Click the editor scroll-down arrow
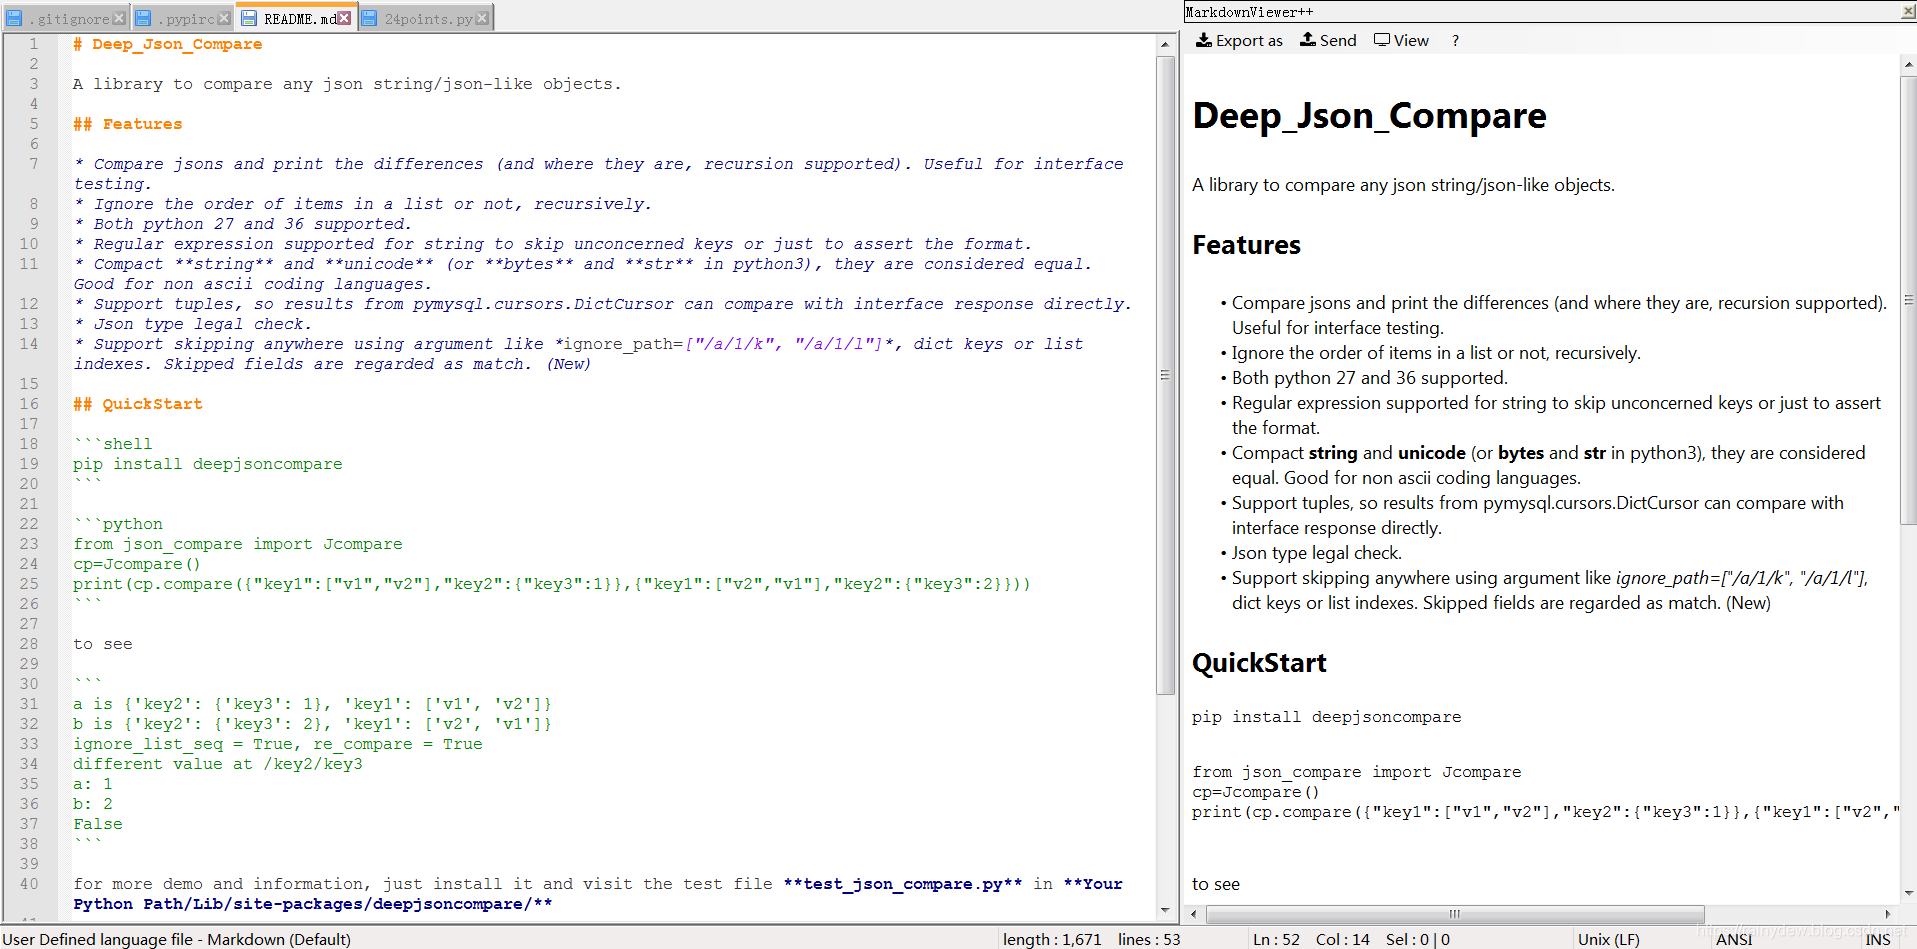The width and height of the screenshot is (1917, 949). click(1165, 910)
